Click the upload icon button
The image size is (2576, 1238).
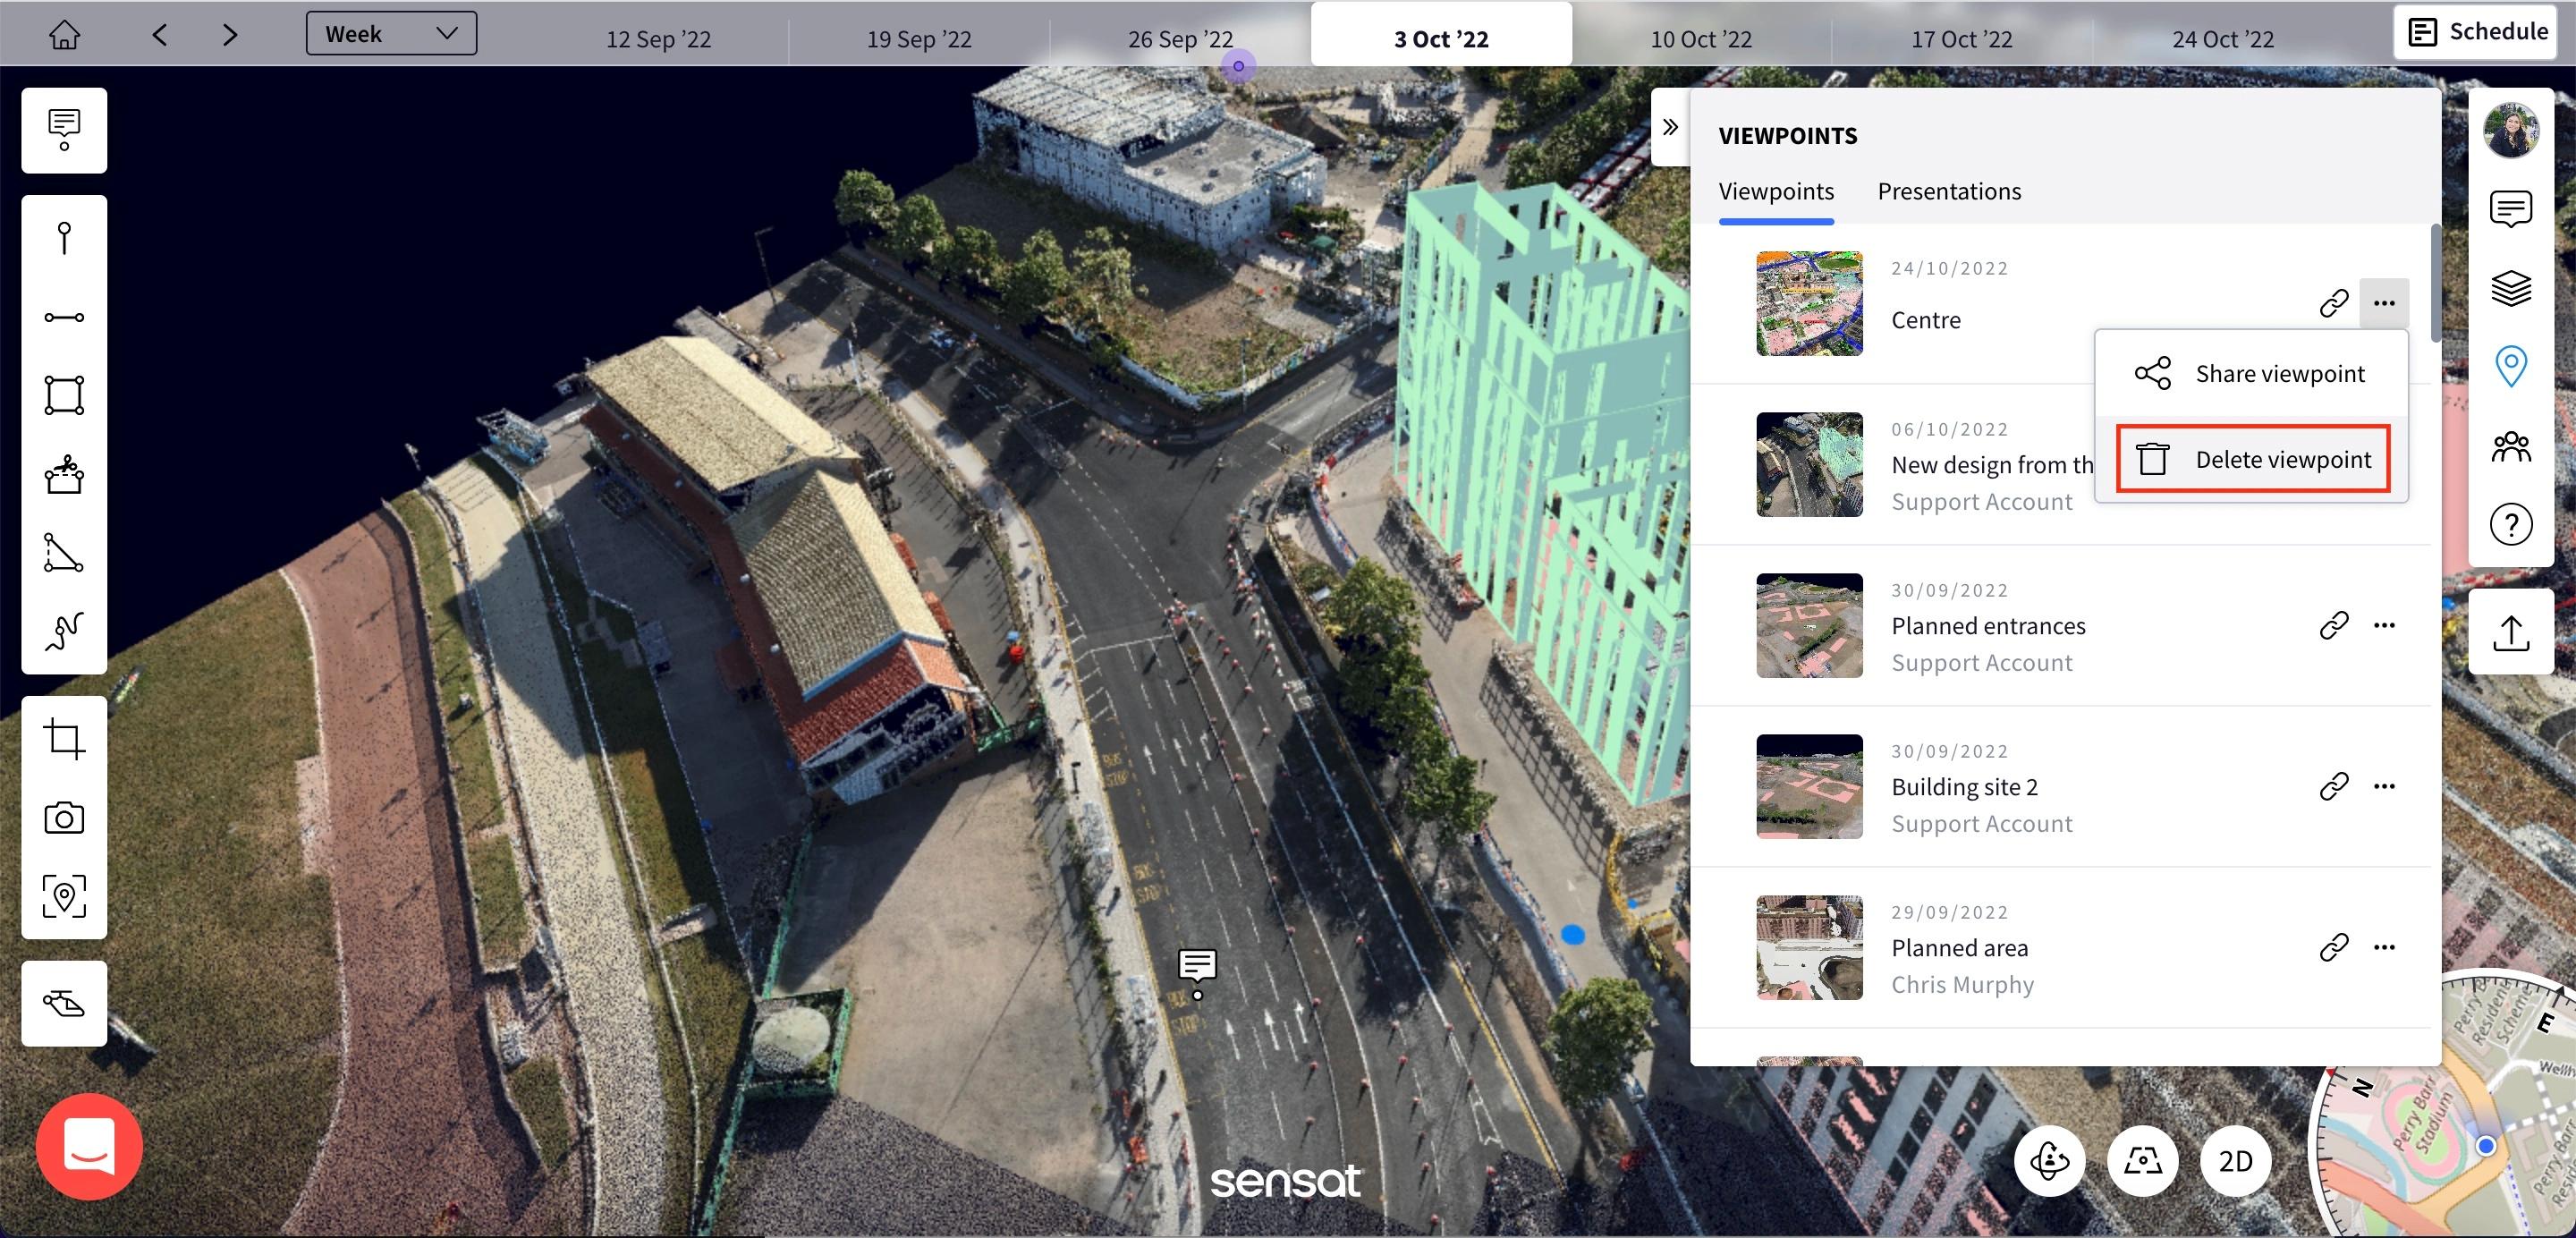2510,632
